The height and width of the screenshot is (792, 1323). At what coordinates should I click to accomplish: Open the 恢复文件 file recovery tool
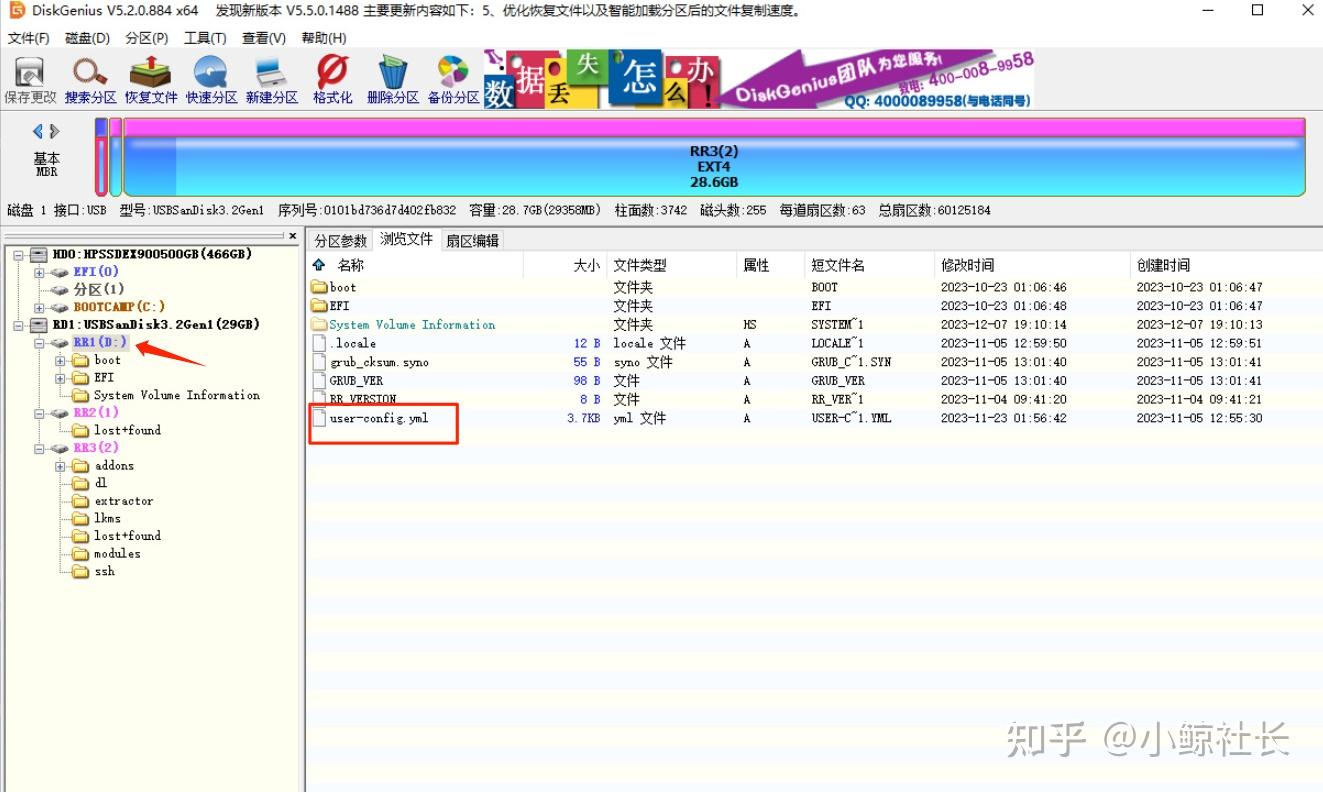tap(150, 78)
